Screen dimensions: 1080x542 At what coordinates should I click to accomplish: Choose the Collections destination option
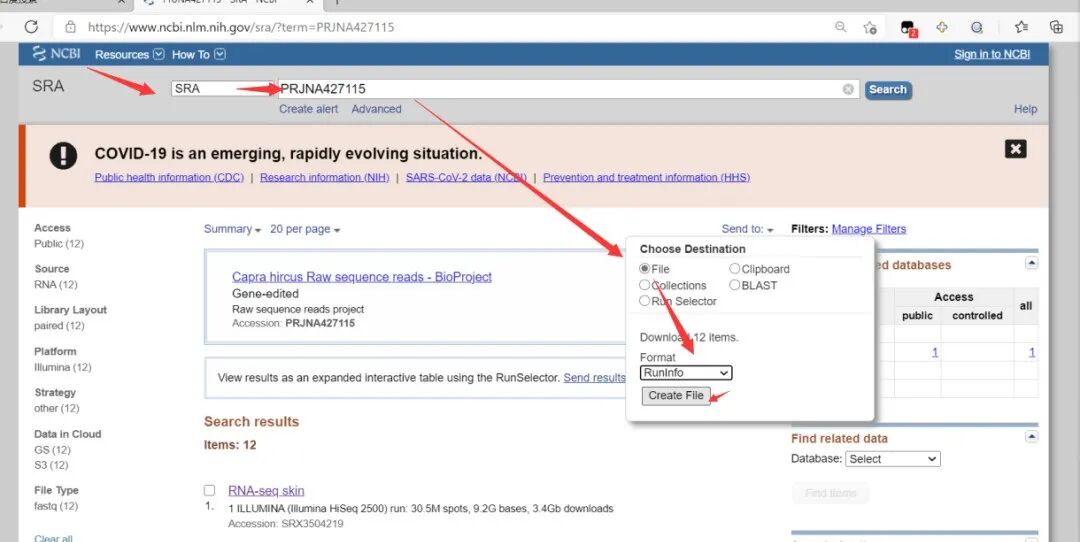(644, 284)
